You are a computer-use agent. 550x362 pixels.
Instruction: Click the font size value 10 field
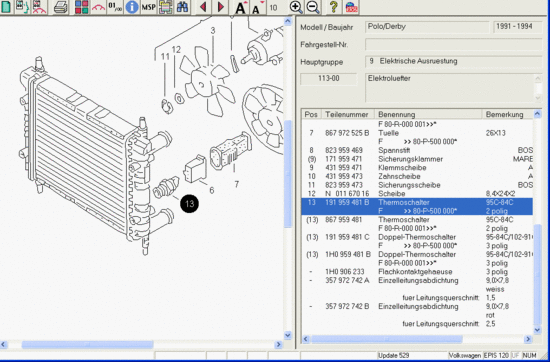[273, 7]
